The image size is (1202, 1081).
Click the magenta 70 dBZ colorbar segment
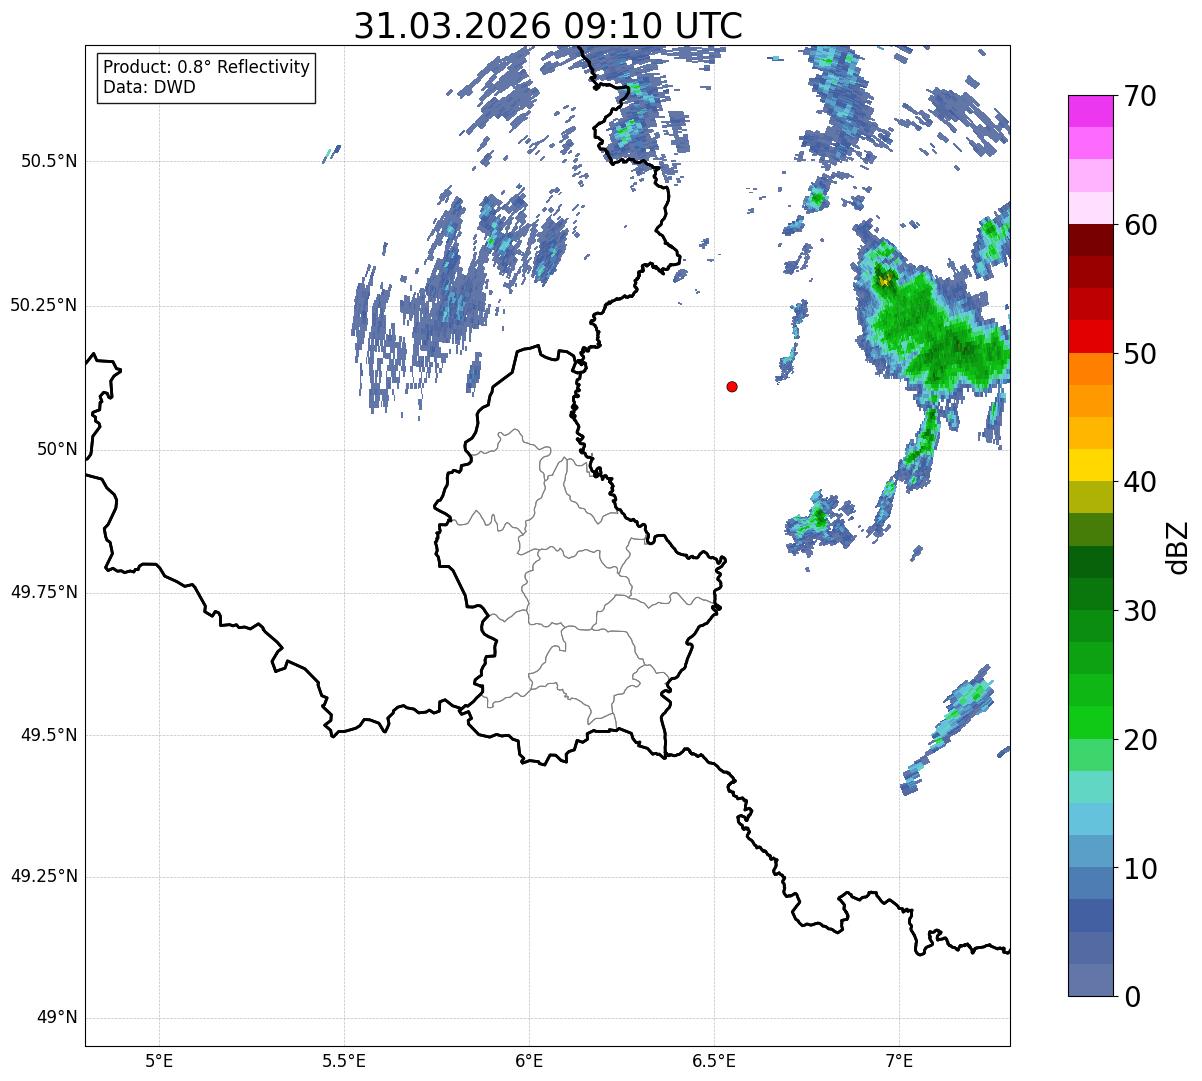click(x=1090, y=111)
